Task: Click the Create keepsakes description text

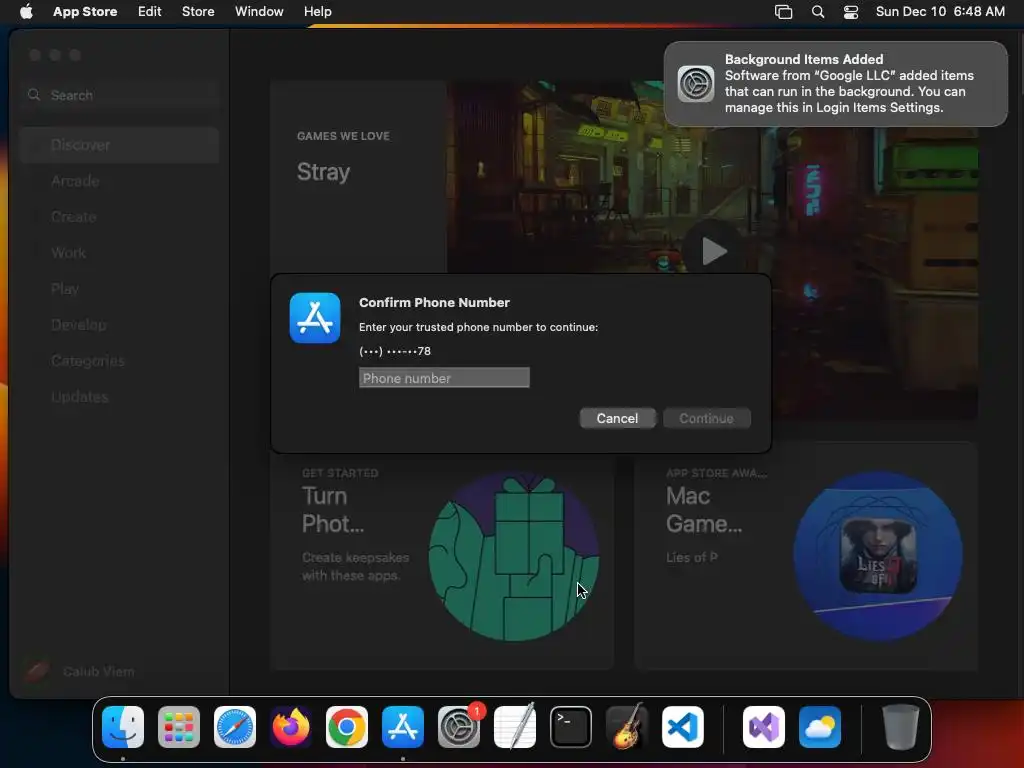Action: click(x=355, y=566)
